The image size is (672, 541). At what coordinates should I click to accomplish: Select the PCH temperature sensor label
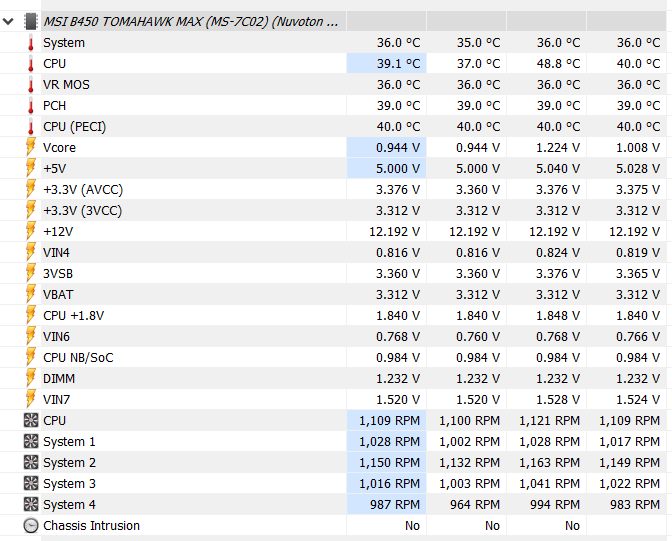tap(54, 105)
